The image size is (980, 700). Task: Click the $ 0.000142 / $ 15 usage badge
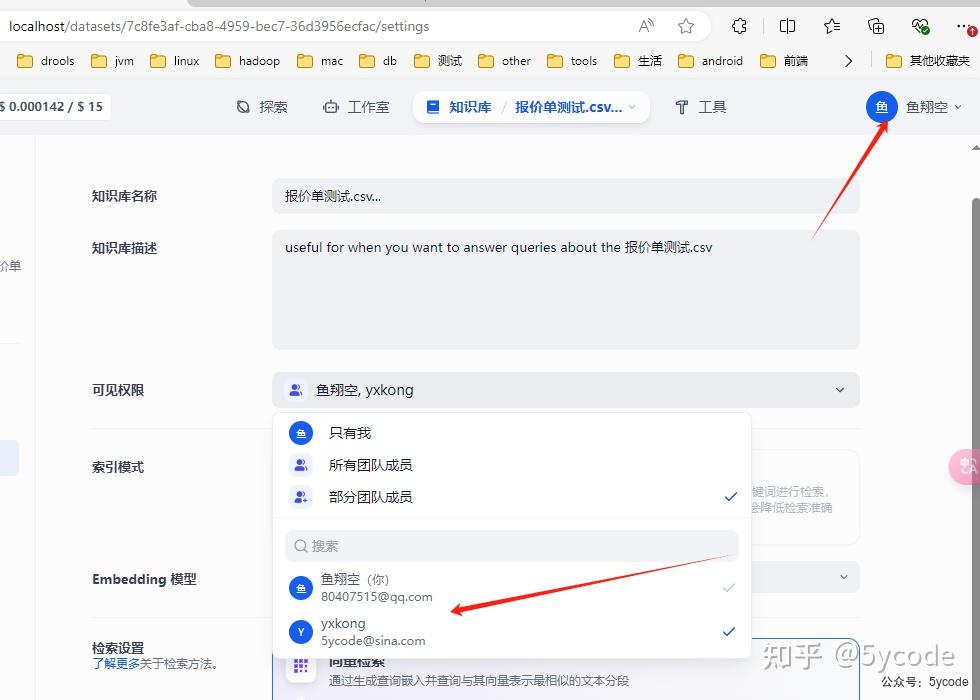point(53,106)
